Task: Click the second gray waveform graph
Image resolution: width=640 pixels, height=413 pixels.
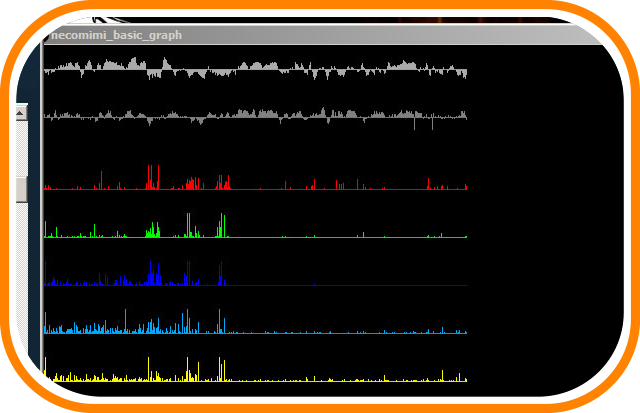Action: (256, 118)
